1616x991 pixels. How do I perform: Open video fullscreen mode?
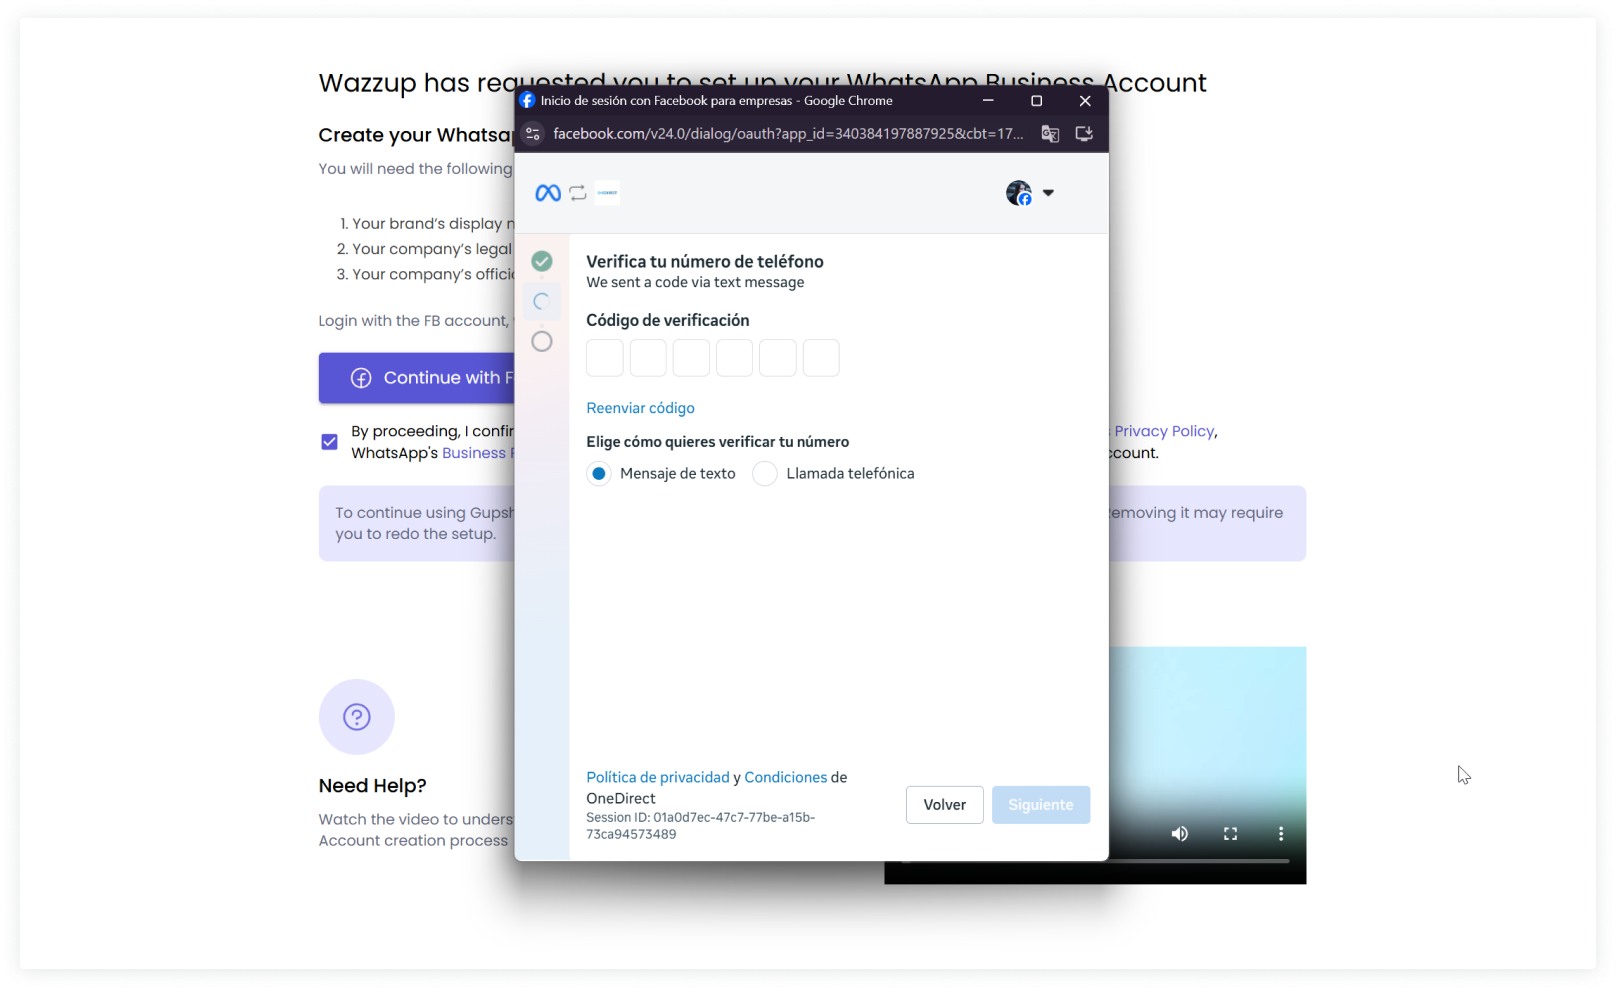coord(1231,834)
